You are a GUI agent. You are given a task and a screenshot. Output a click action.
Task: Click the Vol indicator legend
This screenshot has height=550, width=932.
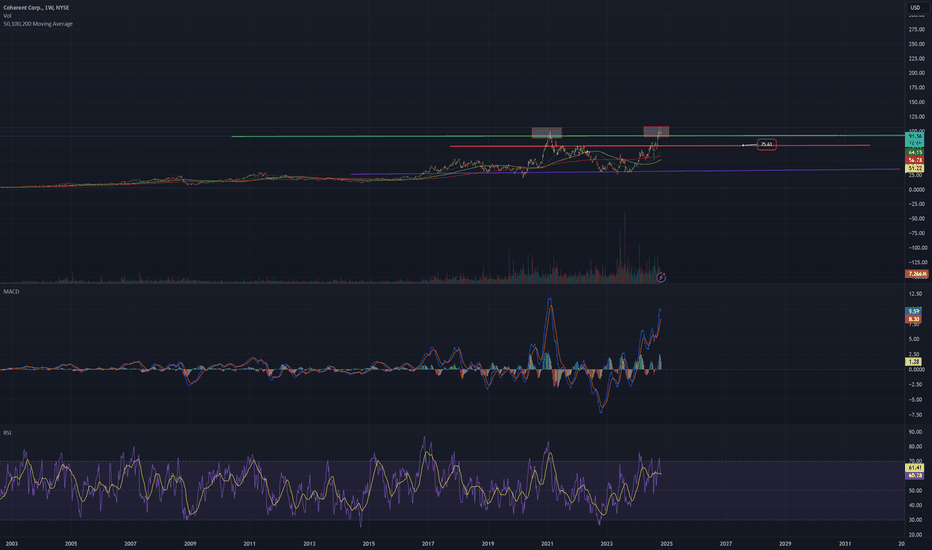[x=7, y=15]
